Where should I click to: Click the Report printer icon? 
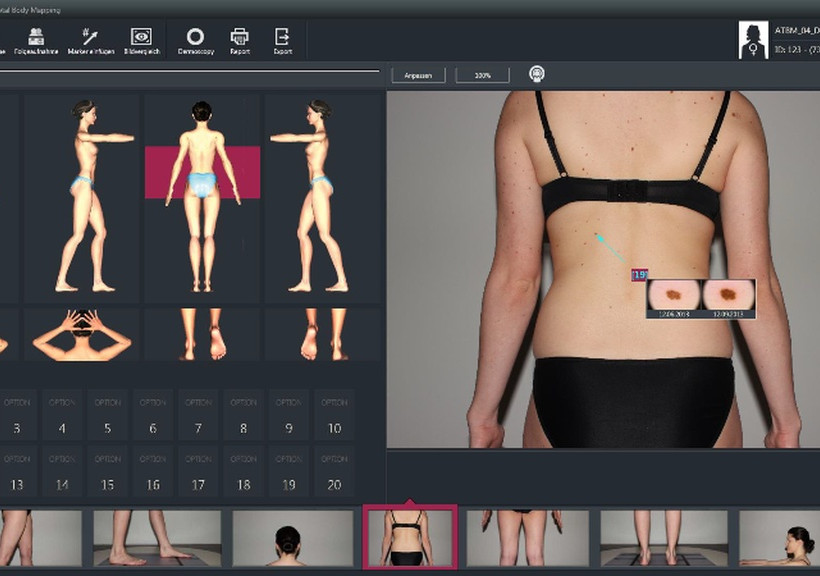coord(240,40)
